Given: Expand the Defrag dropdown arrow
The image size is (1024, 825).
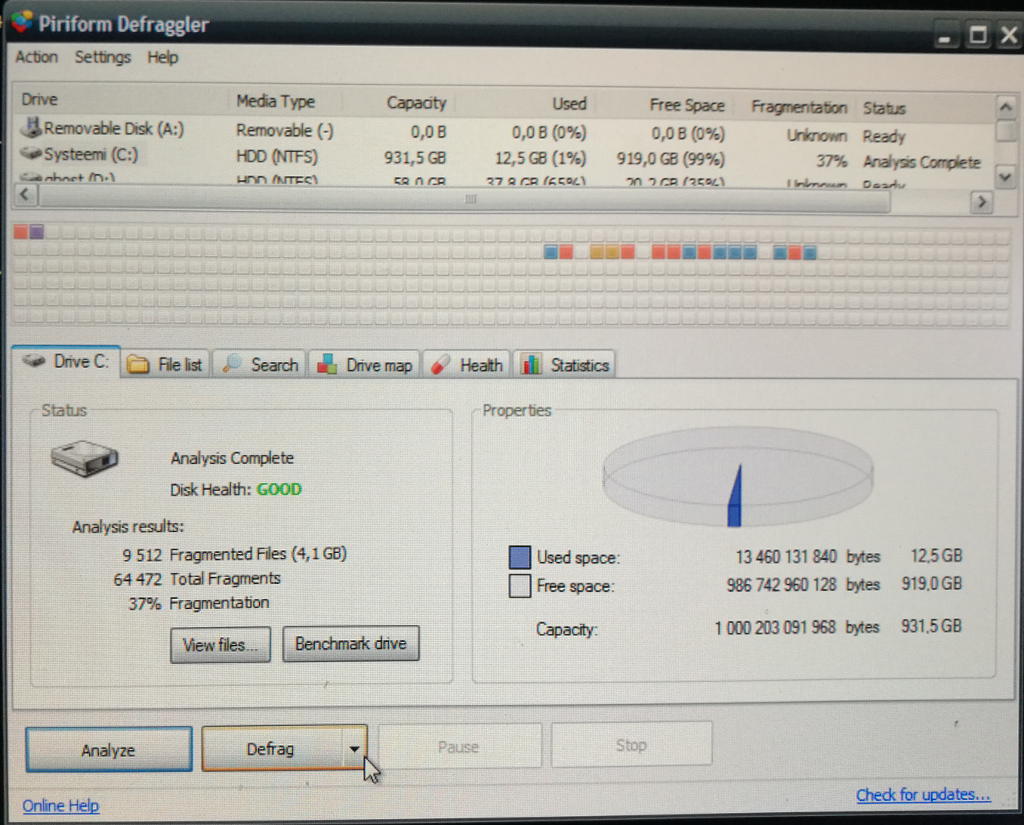Looking at the screenshot, I should (x=354, y=749).
